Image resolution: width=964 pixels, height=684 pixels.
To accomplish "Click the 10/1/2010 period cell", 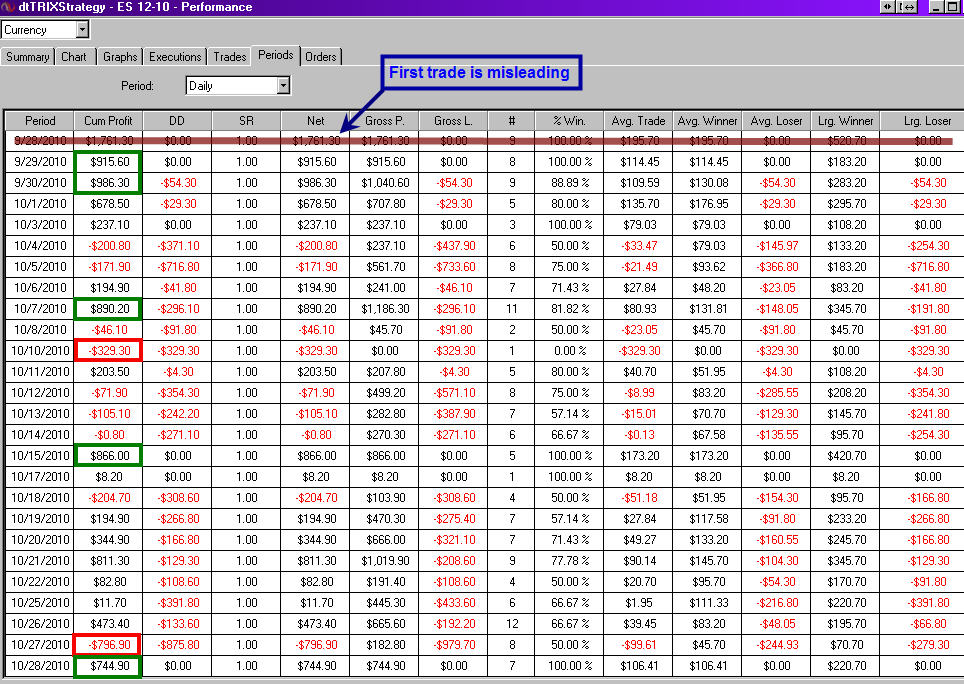I will [40, 203].
